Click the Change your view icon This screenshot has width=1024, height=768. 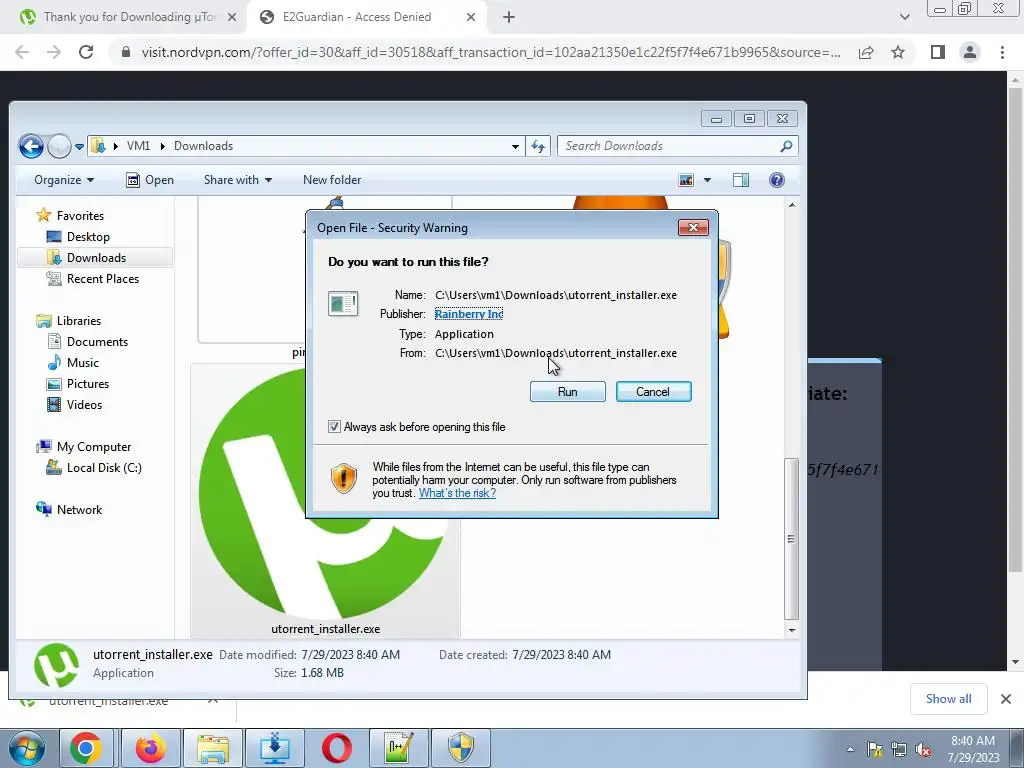[686, 180]
